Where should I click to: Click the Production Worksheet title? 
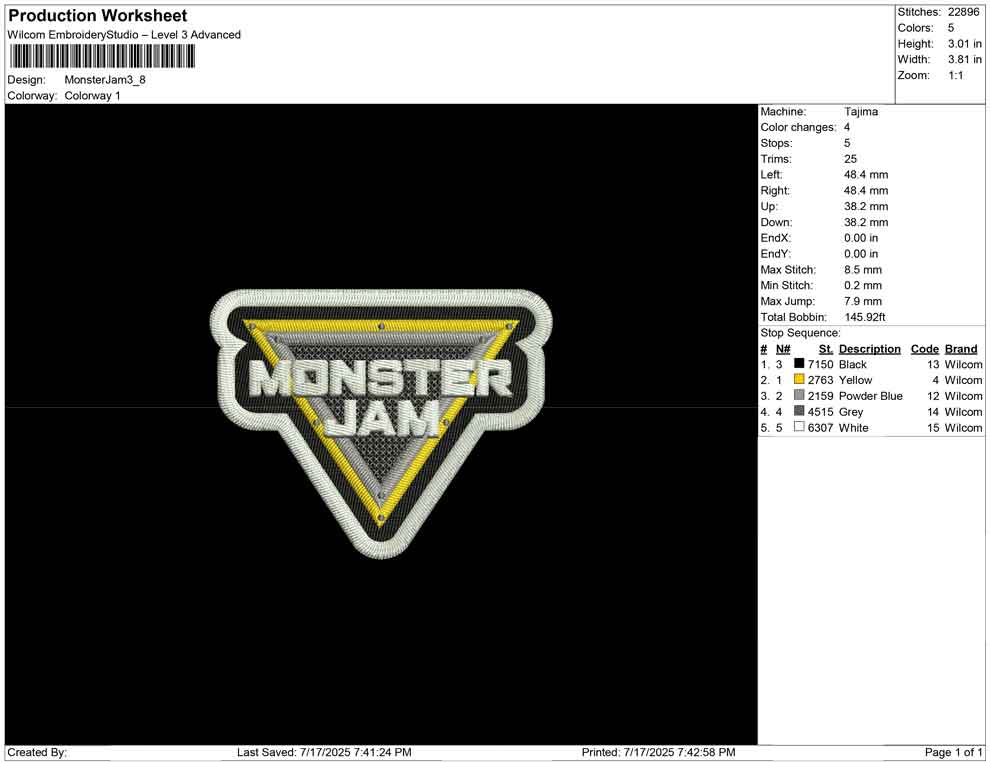pyautogui.click(x=98, y=16)
